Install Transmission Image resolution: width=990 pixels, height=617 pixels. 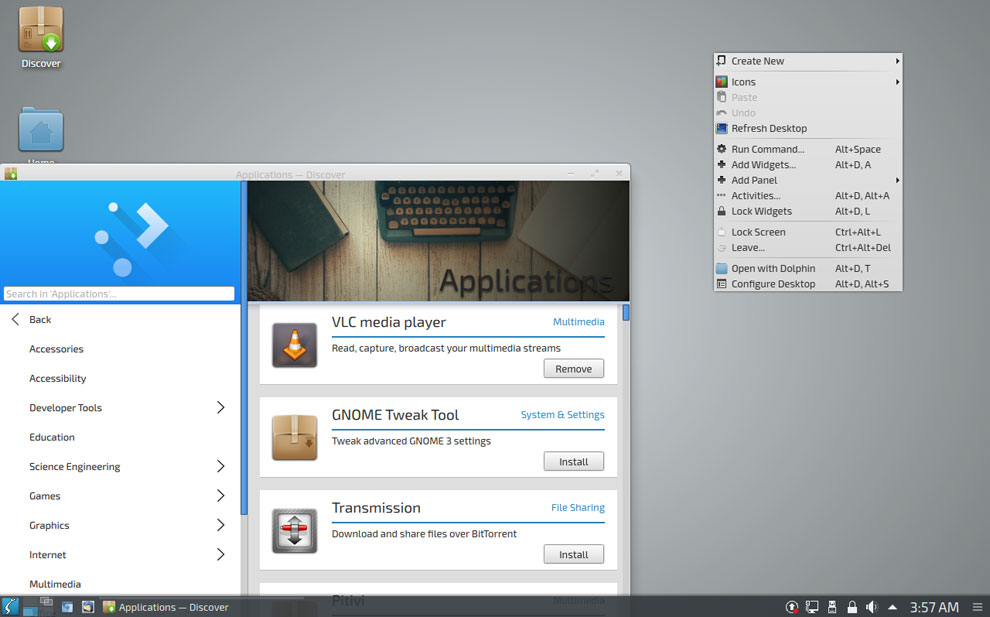pyautogui.click(x=573, y=554)
